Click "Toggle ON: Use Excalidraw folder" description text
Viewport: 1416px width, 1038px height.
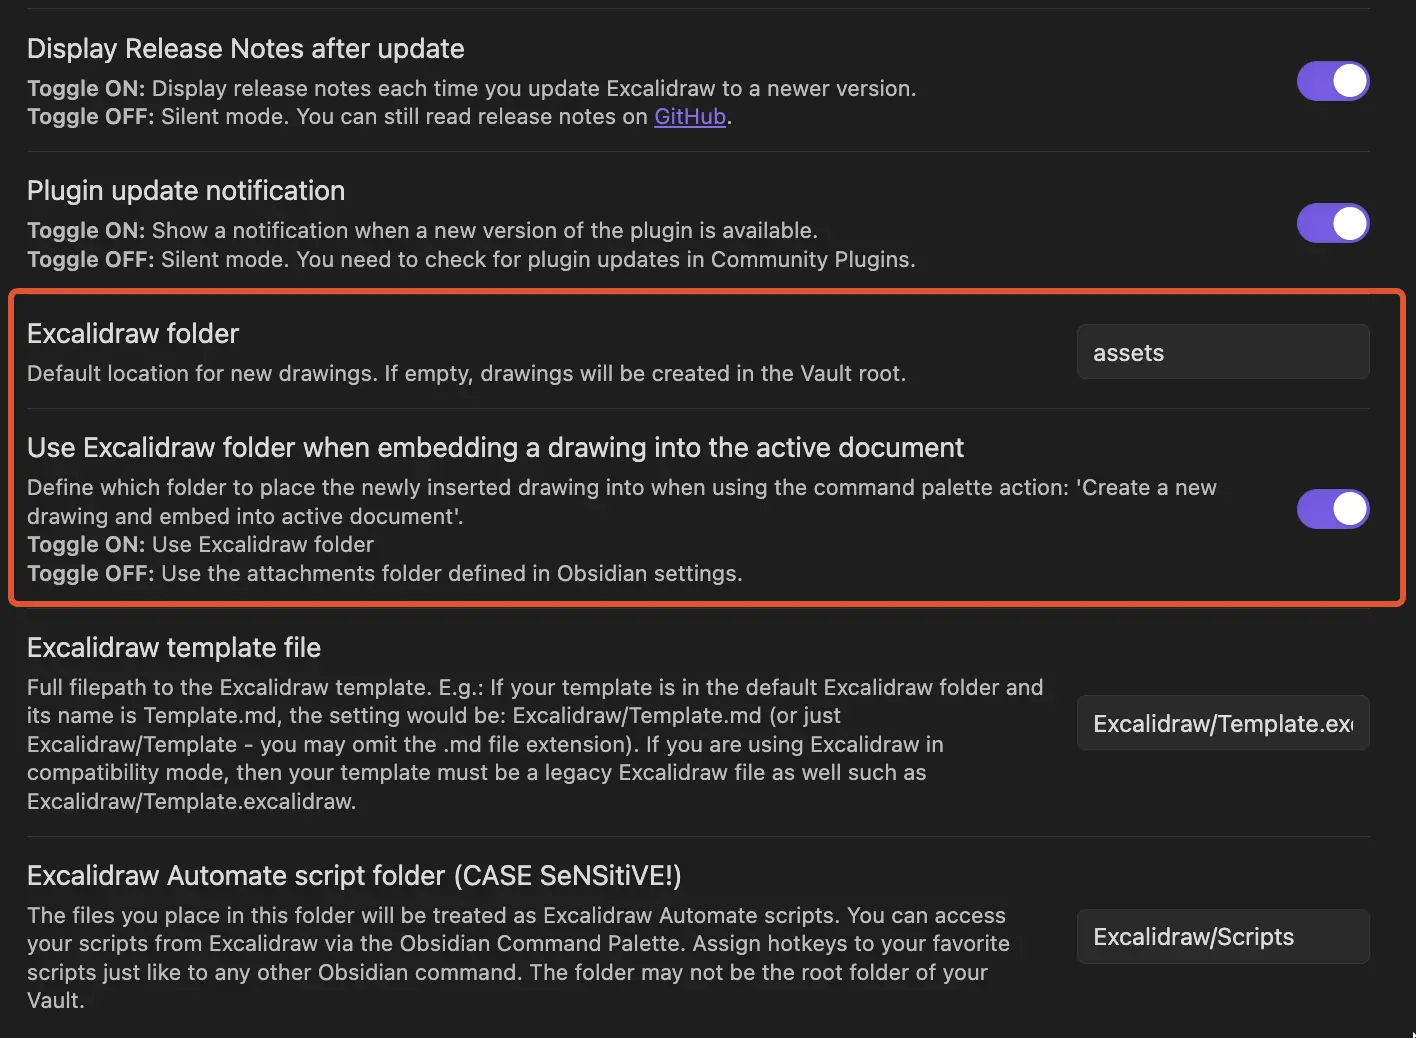tap(200, 544)
